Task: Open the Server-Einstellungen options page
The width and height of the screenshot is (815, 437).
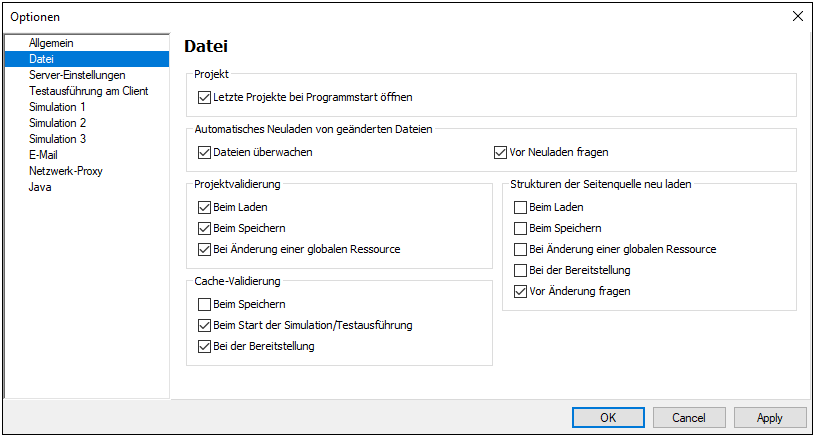Action: 77,75
